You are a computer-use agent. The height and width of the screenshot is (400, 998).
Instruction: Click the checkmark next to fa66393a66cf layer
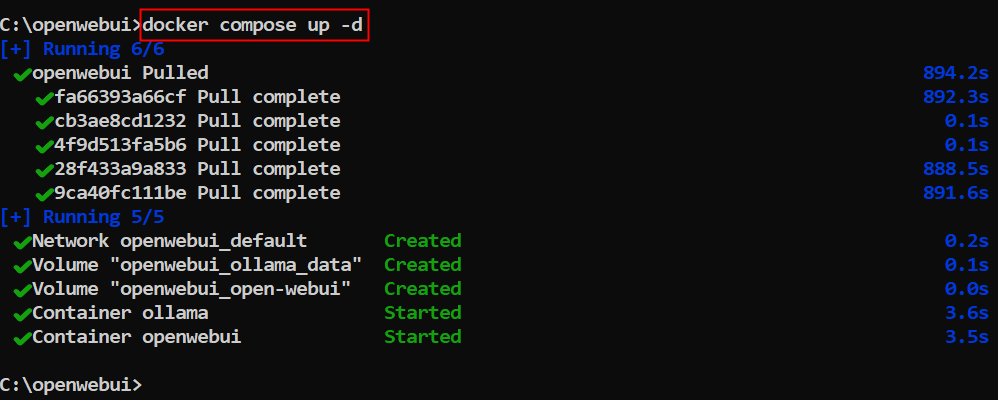point(43,98)
